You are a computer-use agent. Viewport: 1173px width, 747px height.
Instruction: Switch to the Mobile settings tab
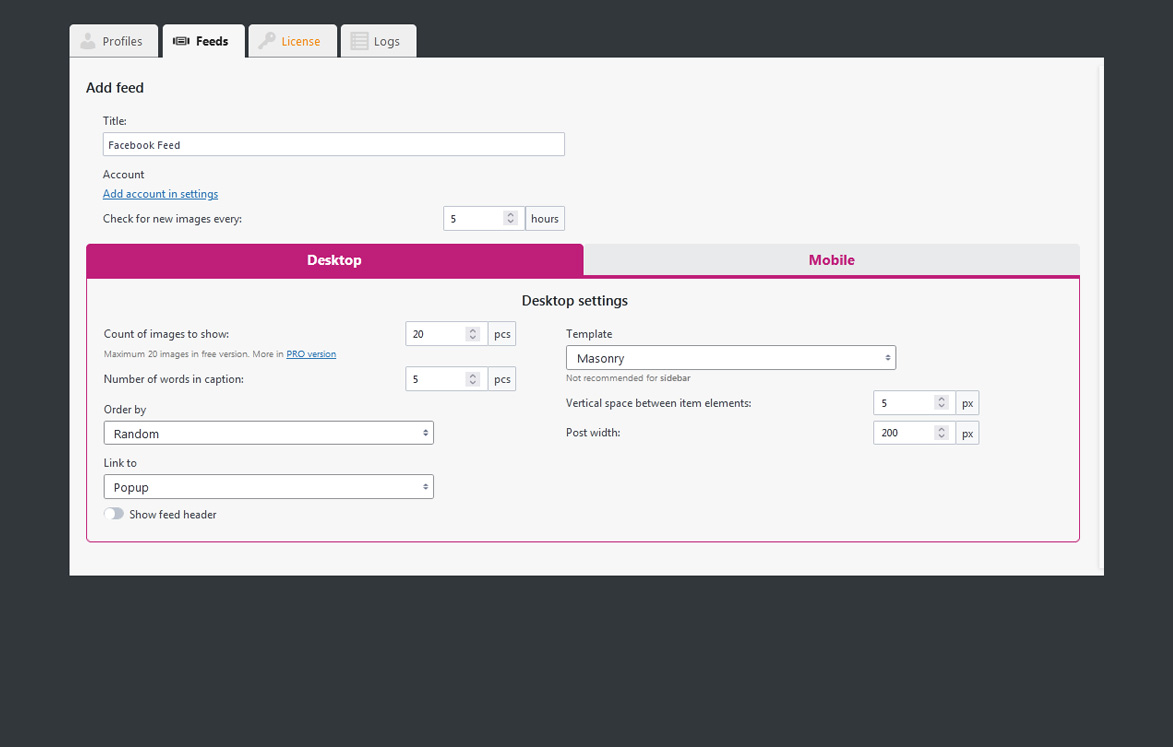[831, 260]
